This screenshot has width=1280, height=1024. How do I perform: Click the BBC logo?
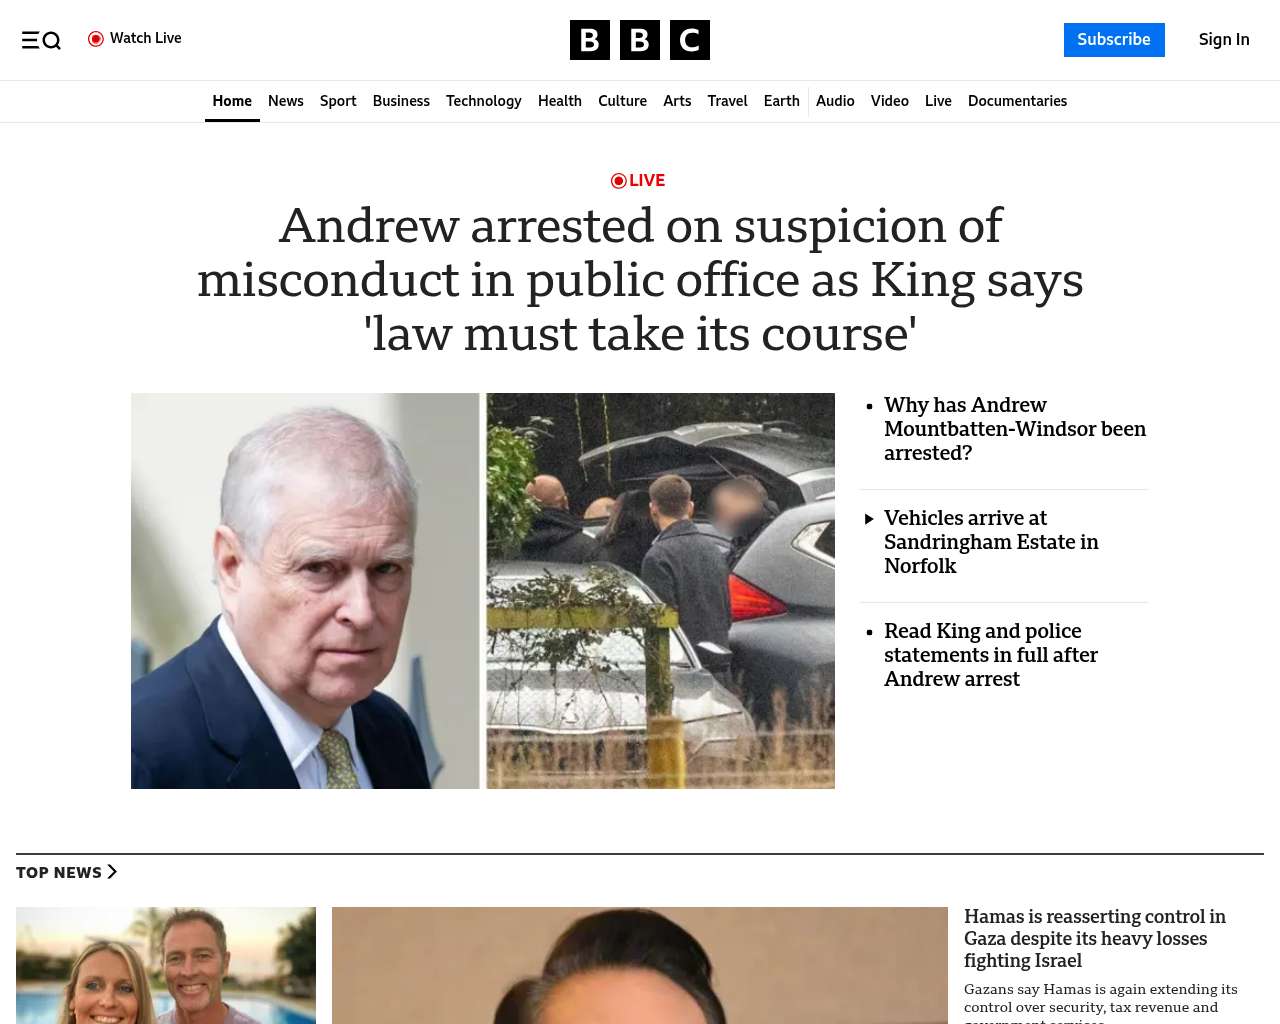point(640,40)
